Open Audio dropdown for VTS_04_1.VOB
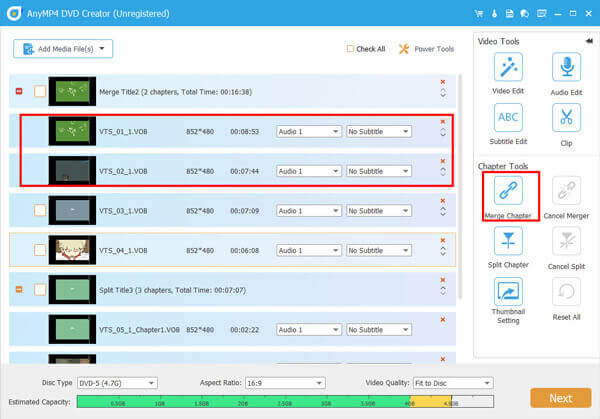600x419 pixels. point(308,250)
